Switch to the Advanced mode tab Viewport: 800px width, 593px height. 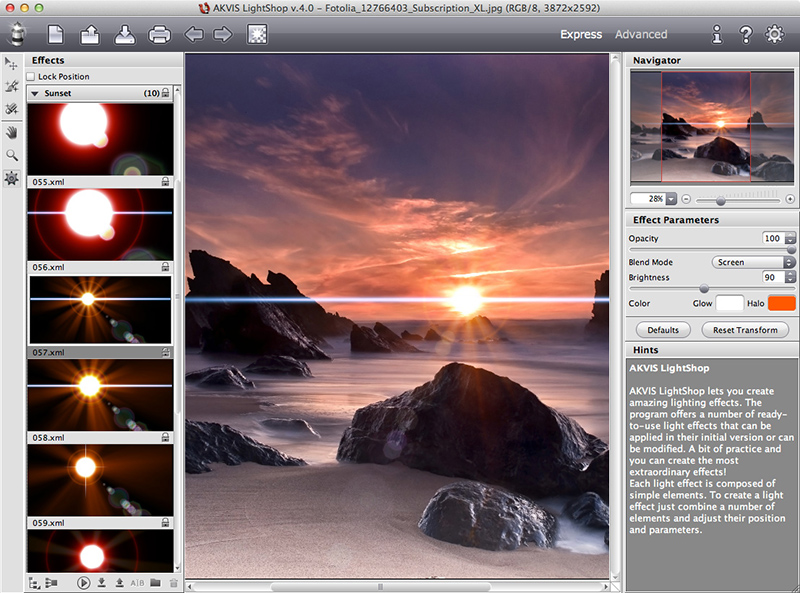point(641,34)
